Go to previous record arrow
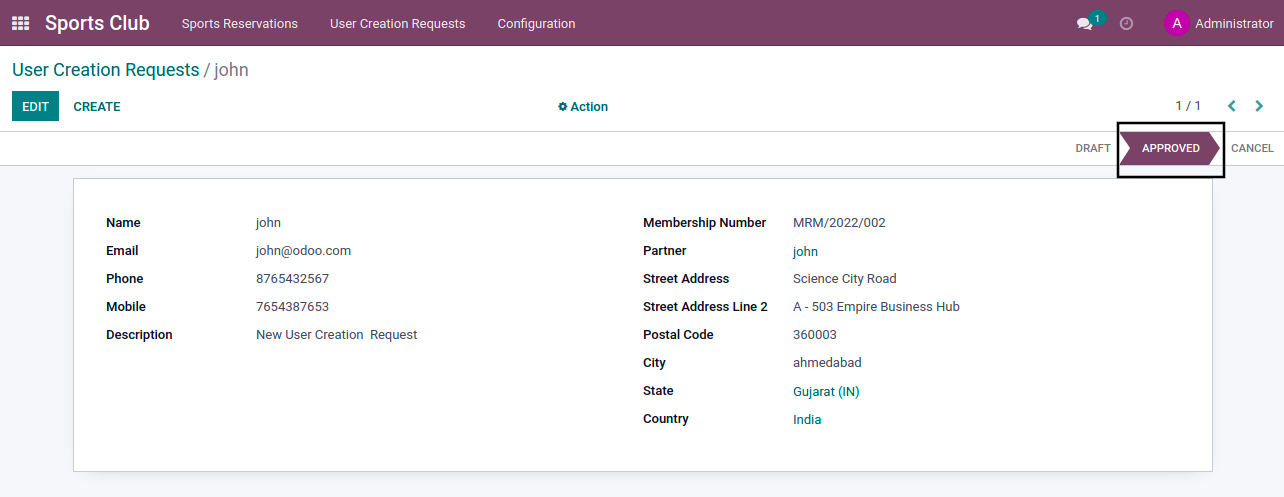The image size is (1284, 497). (1232, 106)
